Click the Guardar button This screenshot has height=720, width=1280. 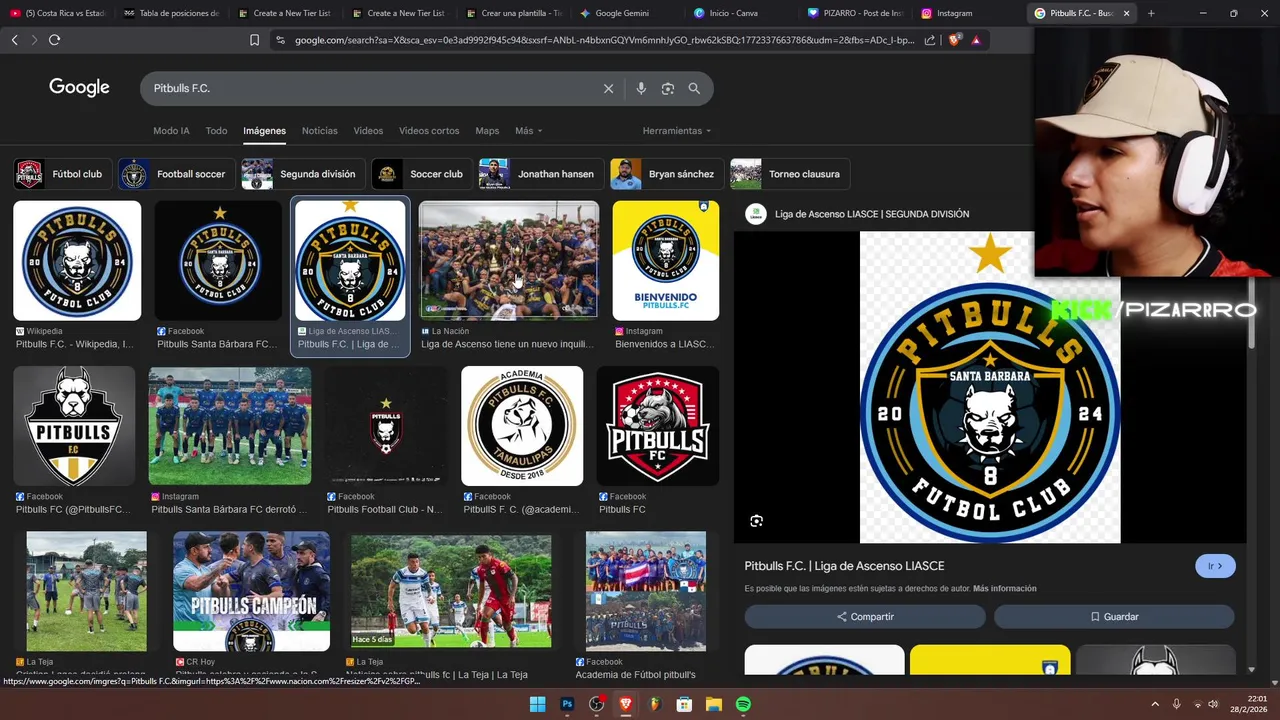1114,617
